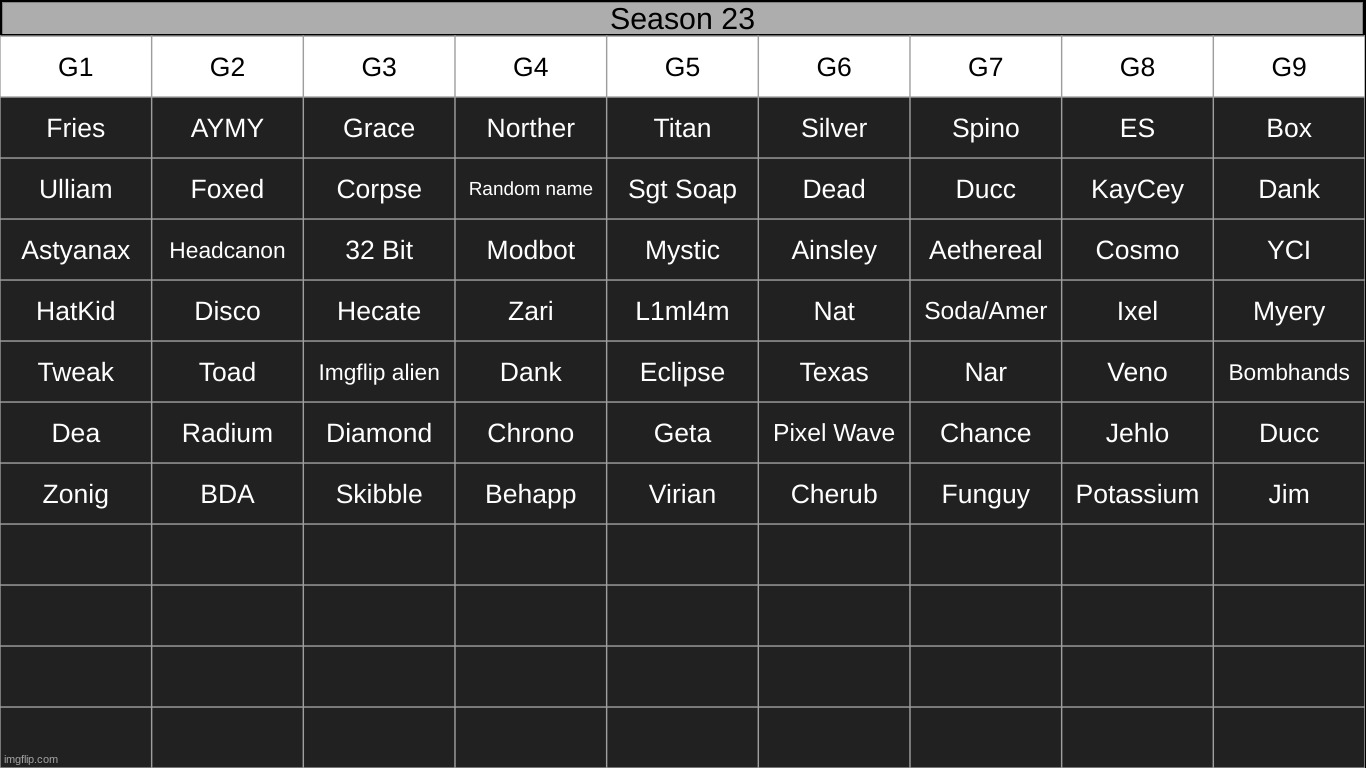The image size is (1366, 768).
Task: Select the 32 Bit cell
Action: click(x=379, y=250)
